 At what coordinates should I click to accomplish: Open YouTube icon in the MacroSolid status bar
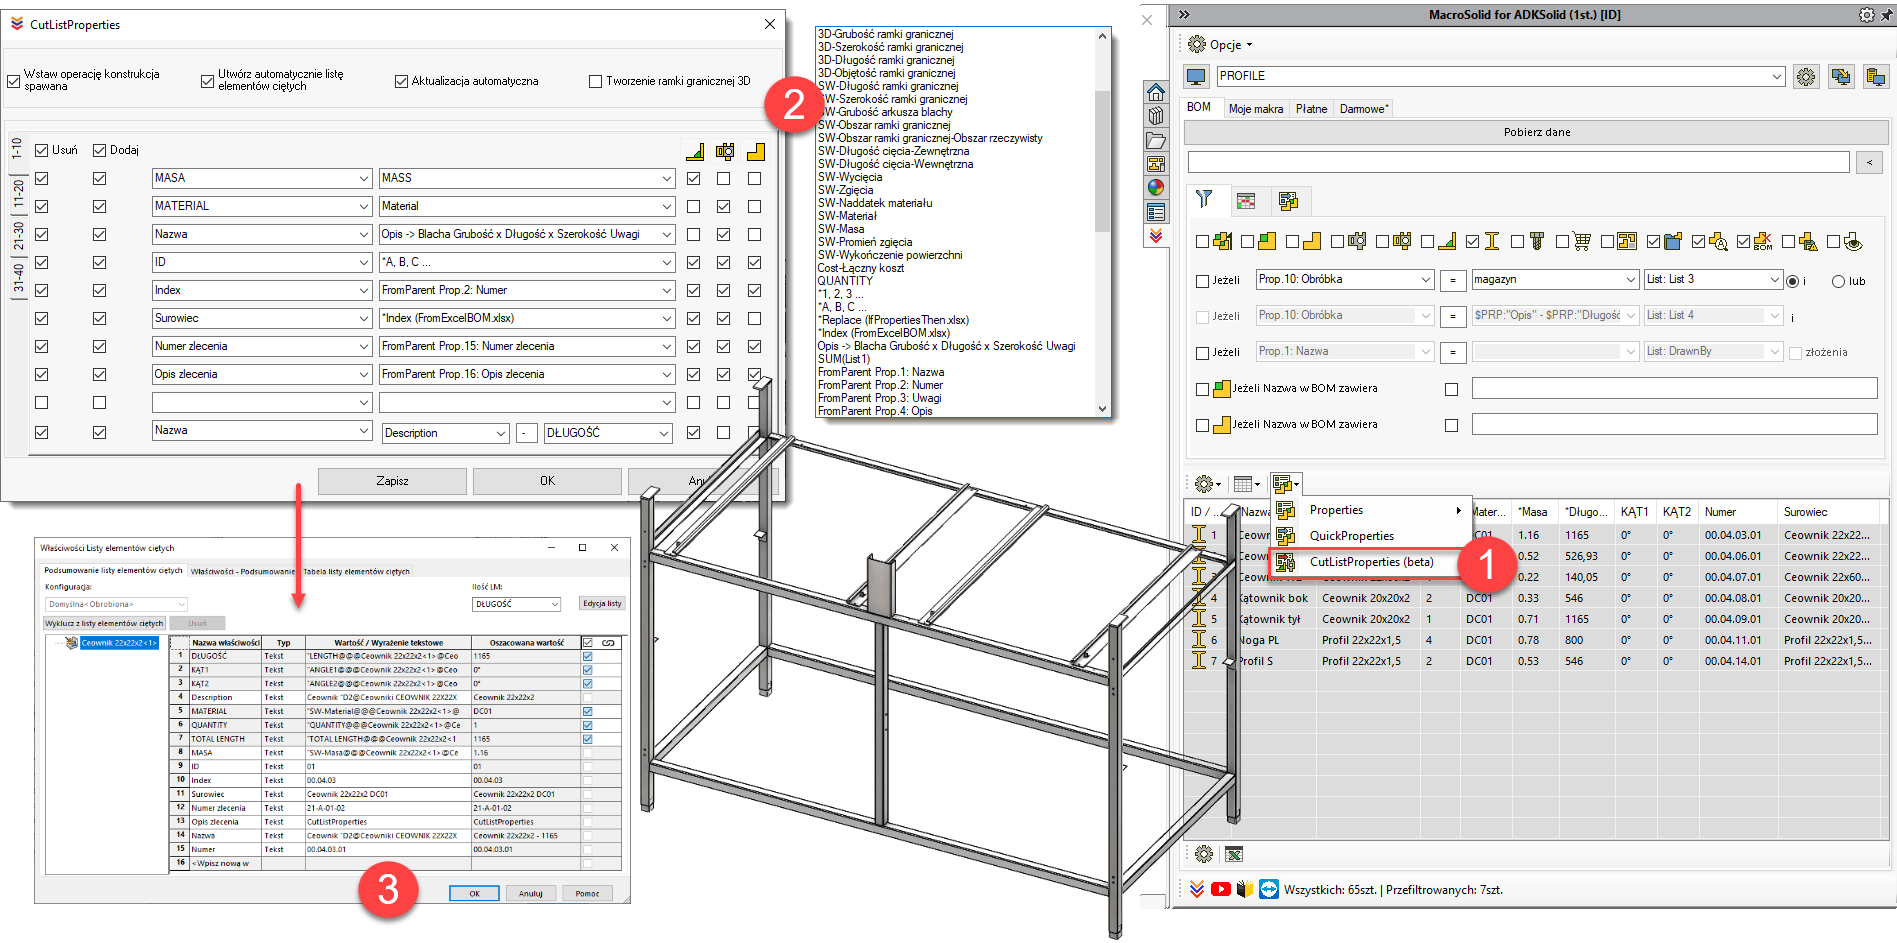1221,889
